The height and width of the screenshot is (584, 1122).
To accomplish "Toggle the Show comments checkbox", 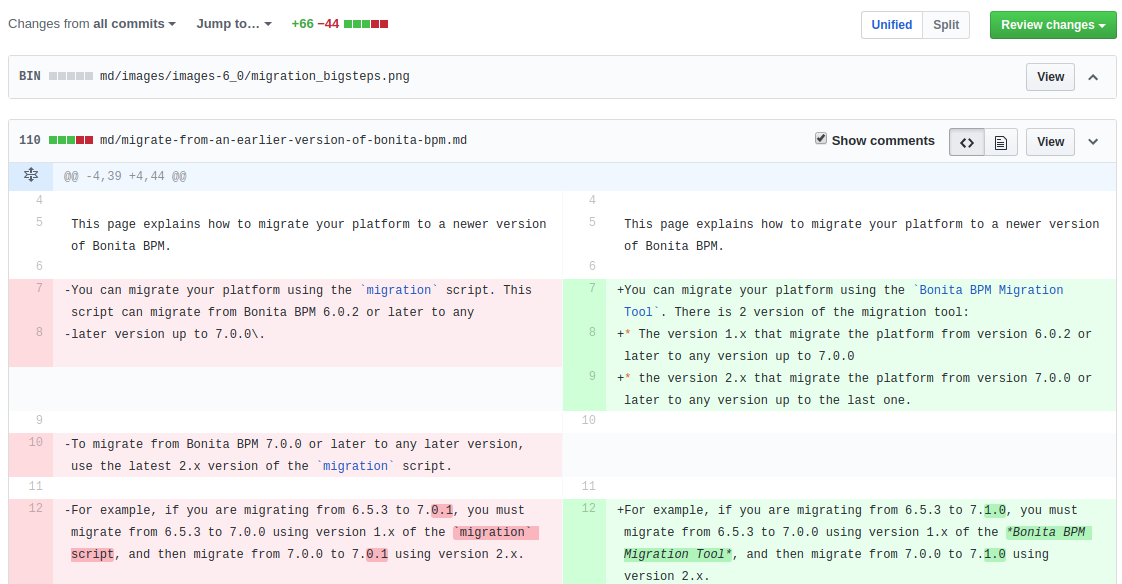I will click(821, 138).
